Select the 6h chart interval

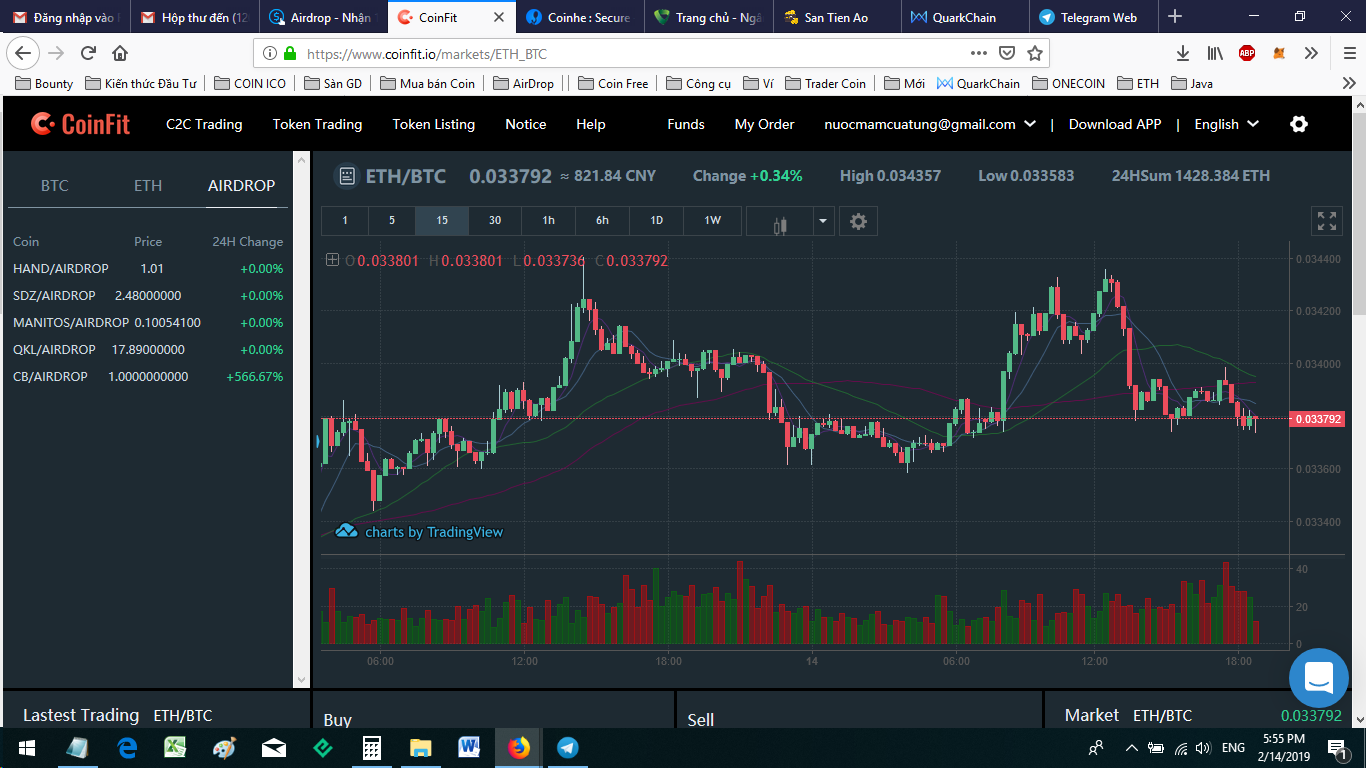(x=602, y=221)
